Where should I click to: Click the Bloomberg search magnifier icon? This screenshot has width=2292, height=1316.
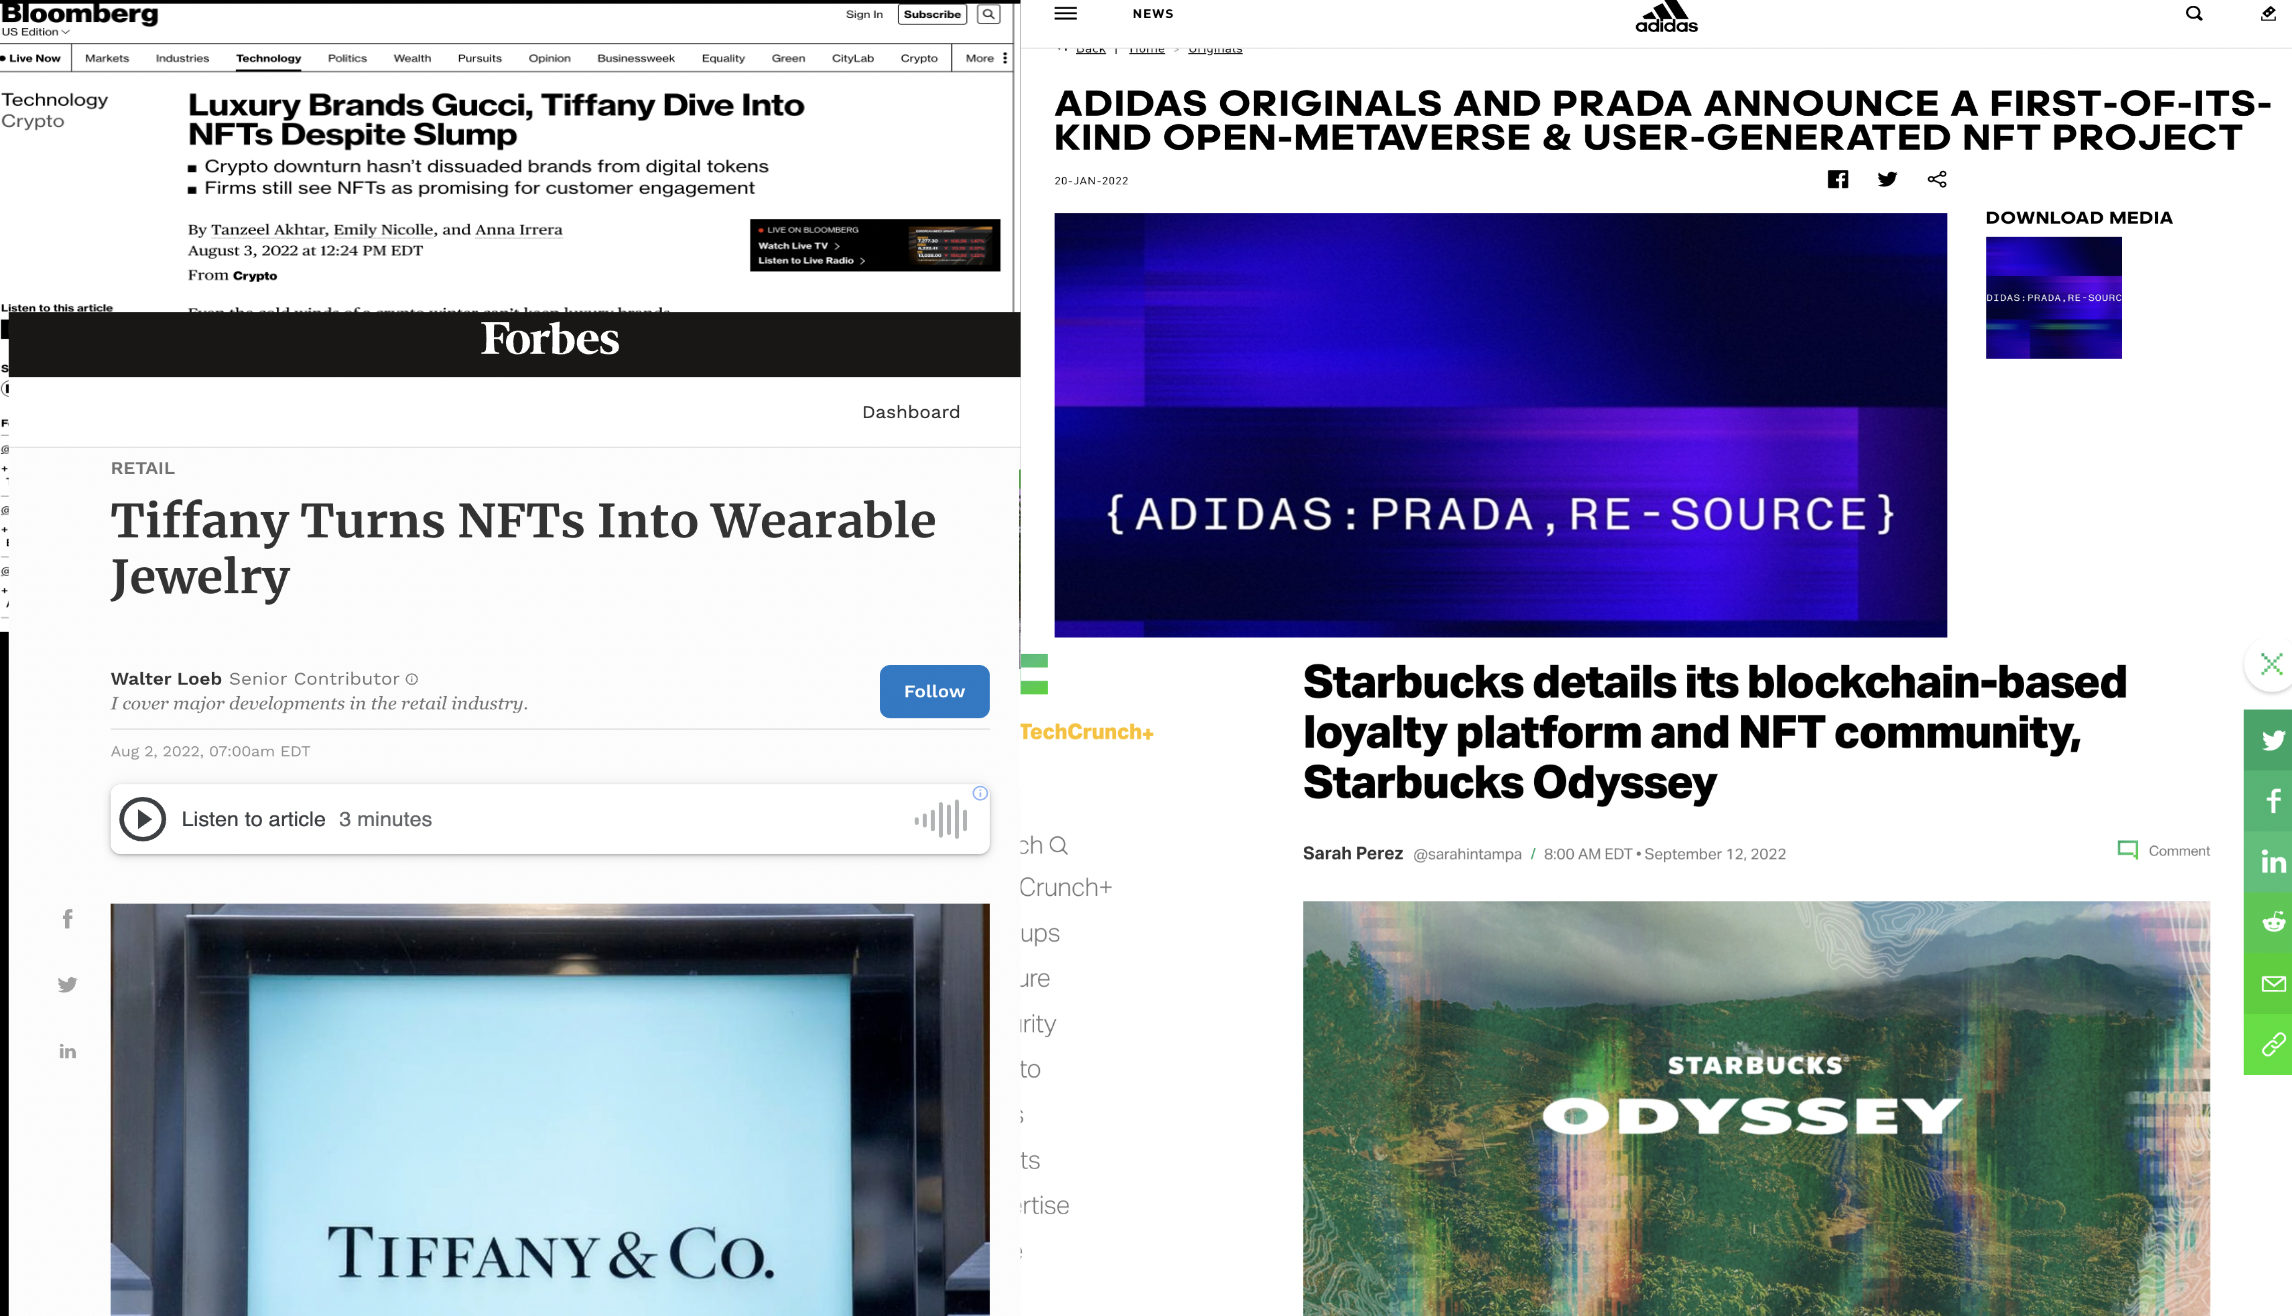[x=988, y=14]
